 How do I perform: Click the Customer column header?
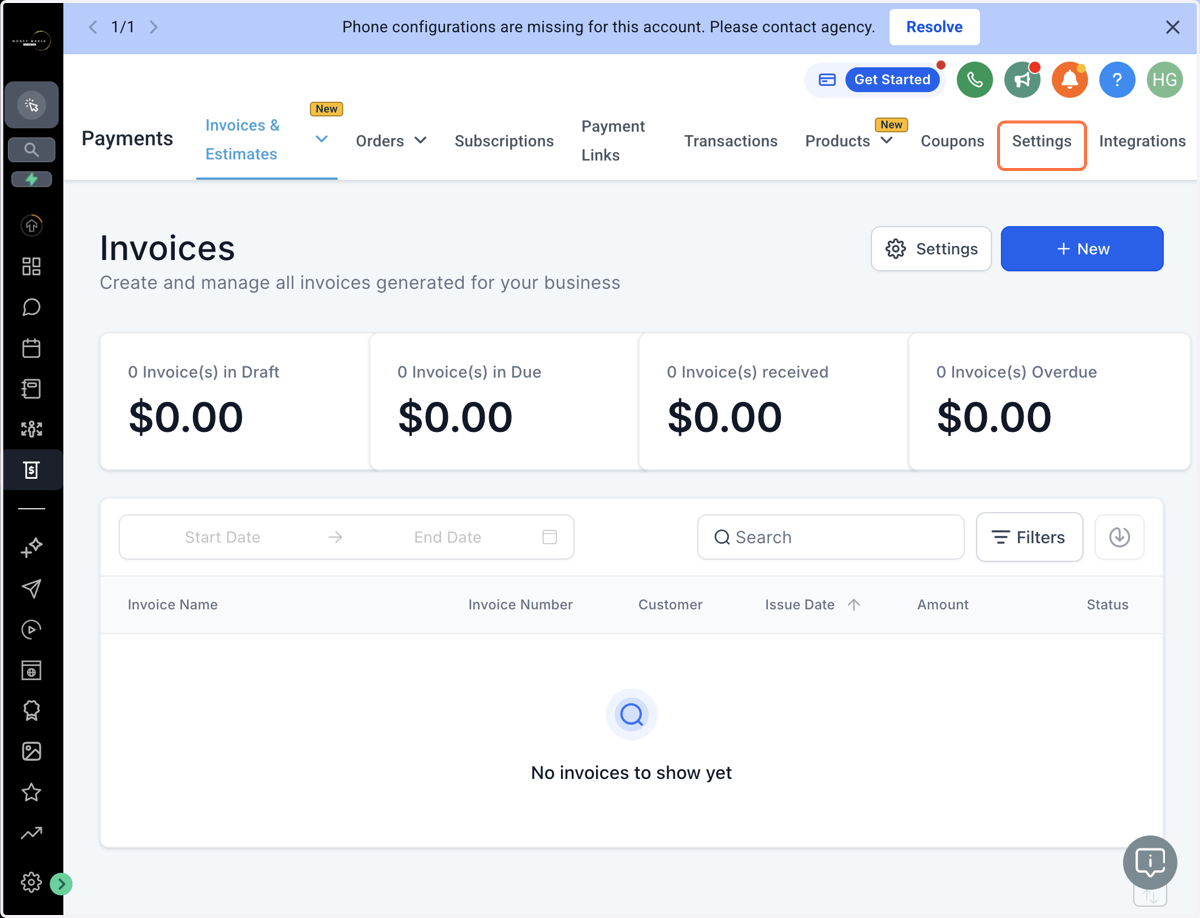tap(670, 605)
